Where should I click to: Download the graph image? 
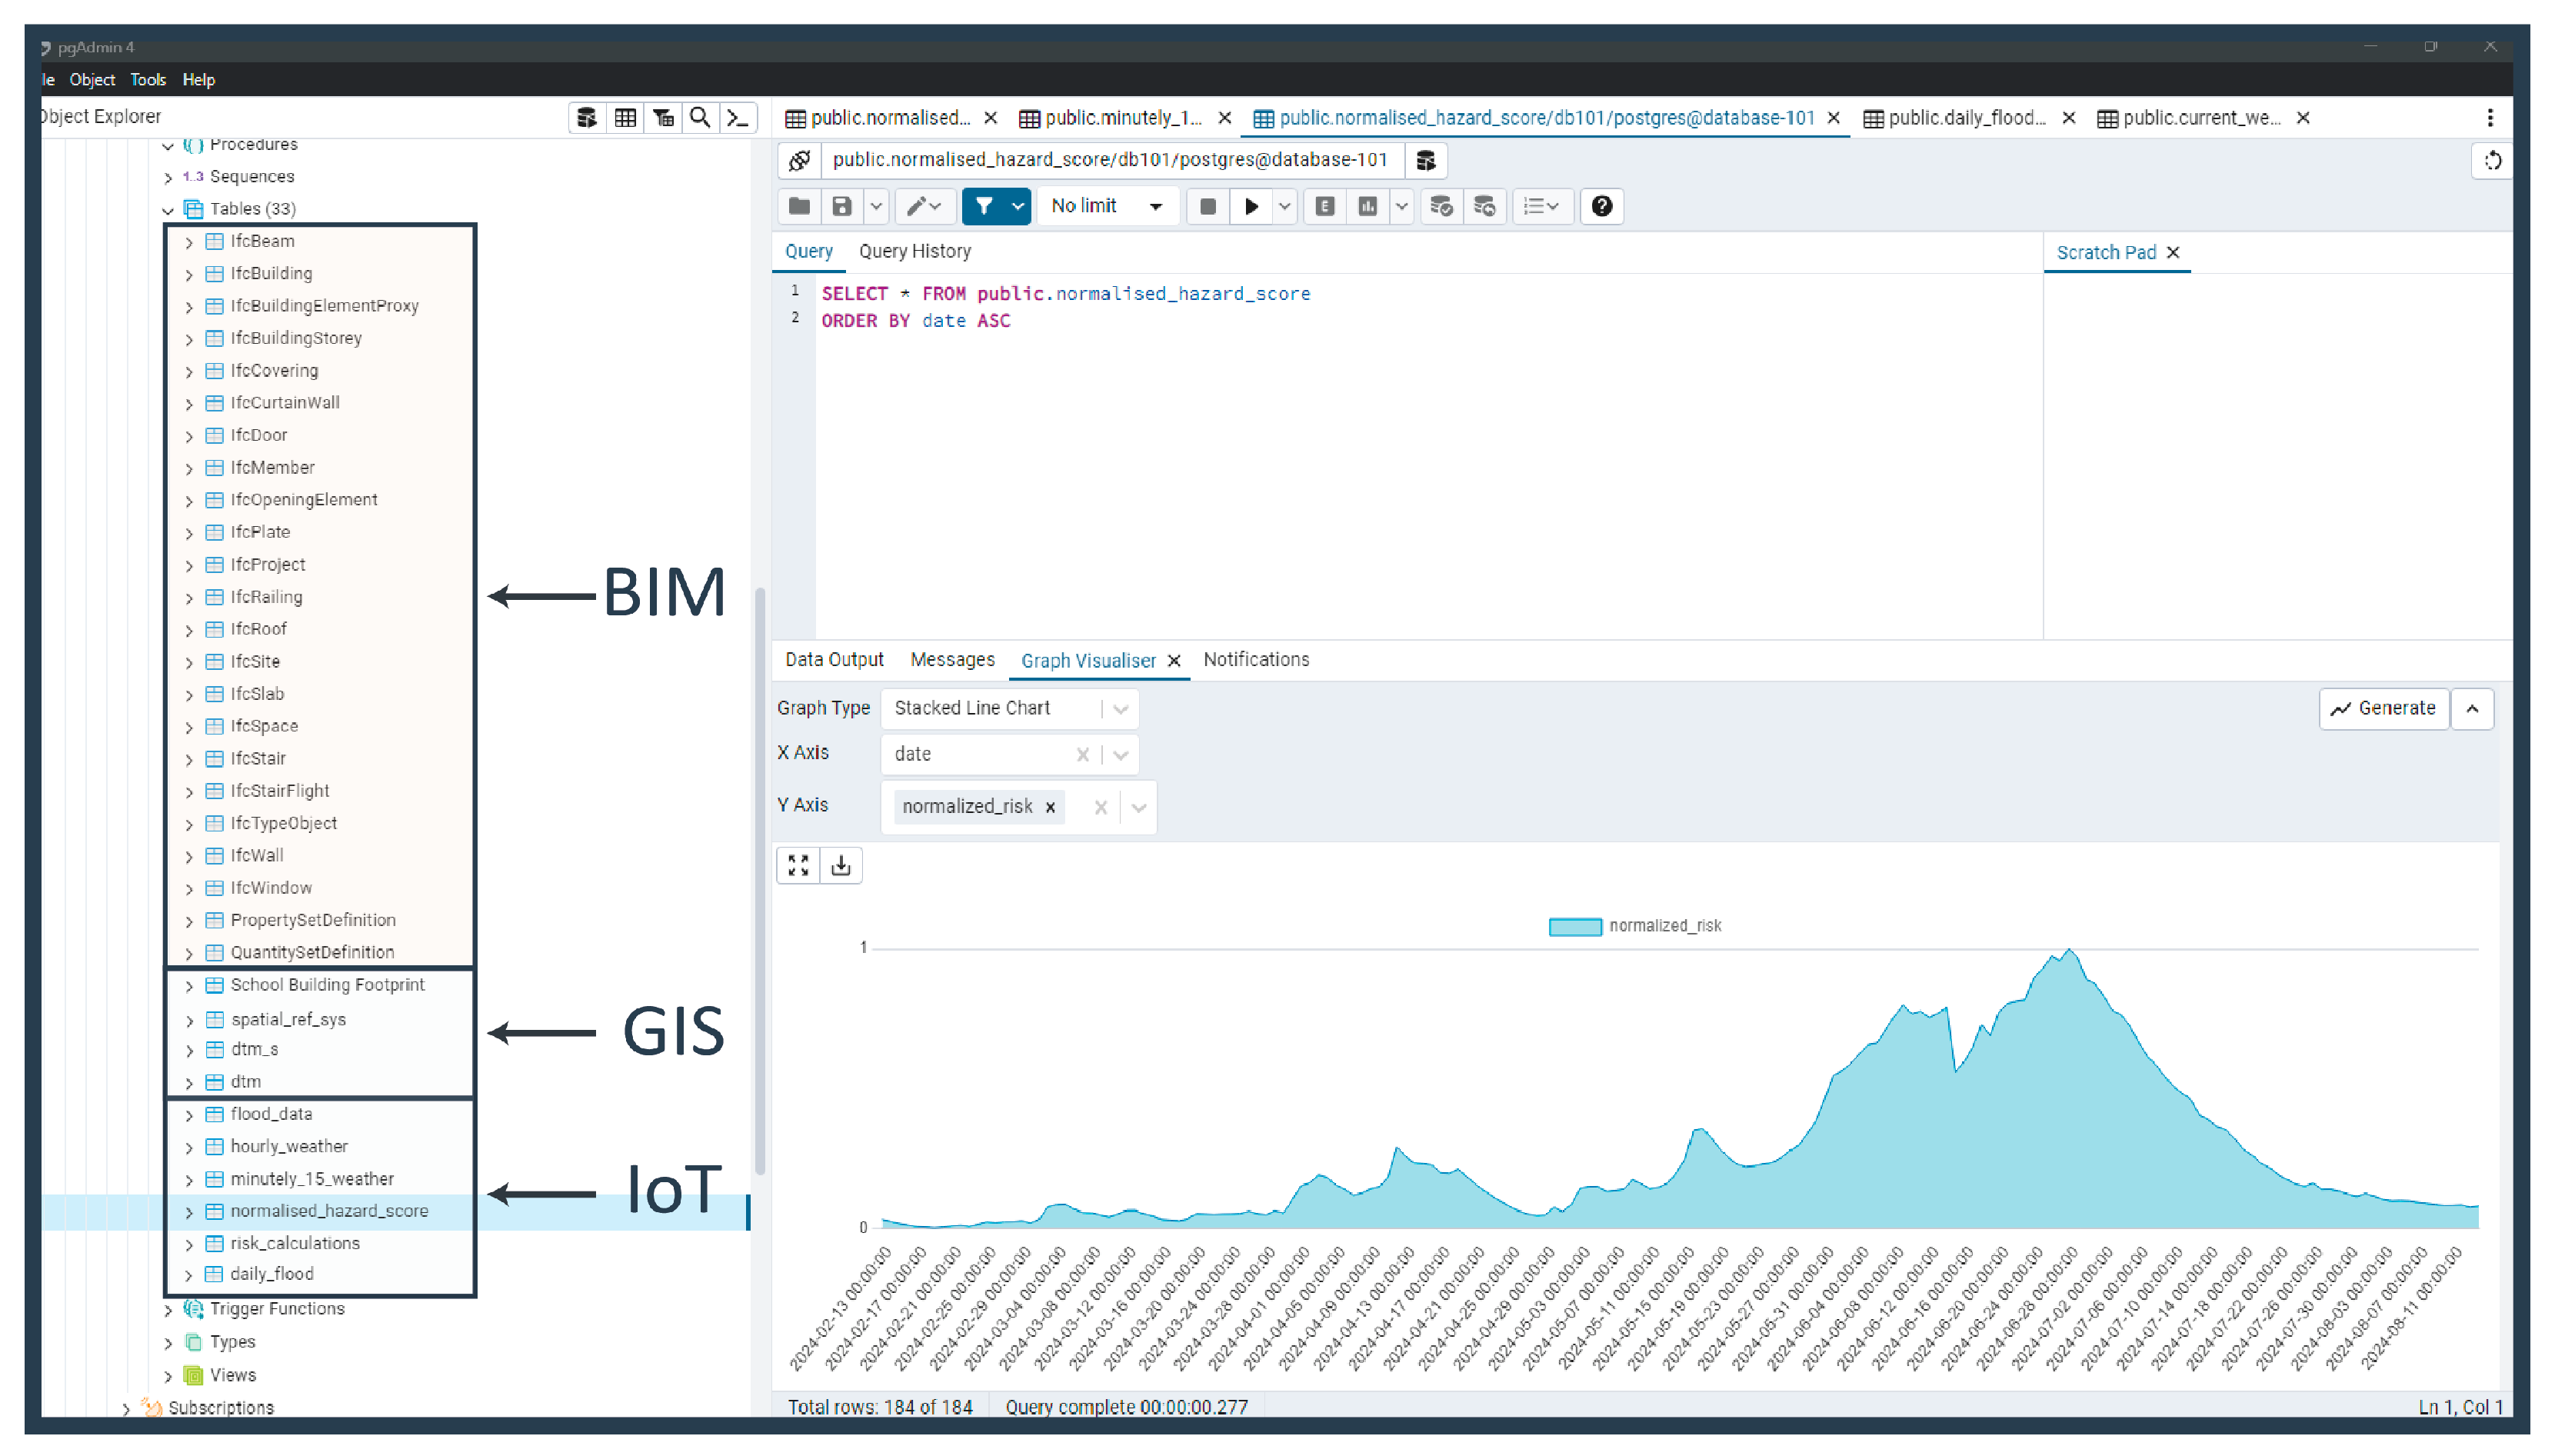tap(841, 865)
